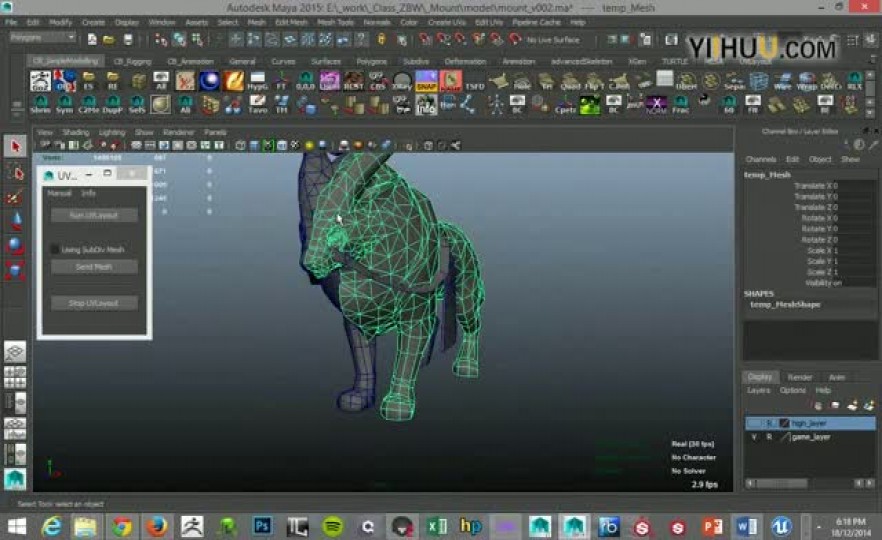Click the Save Scene disk icon
The width and height of the screenshot is (882, 540).
128,39
